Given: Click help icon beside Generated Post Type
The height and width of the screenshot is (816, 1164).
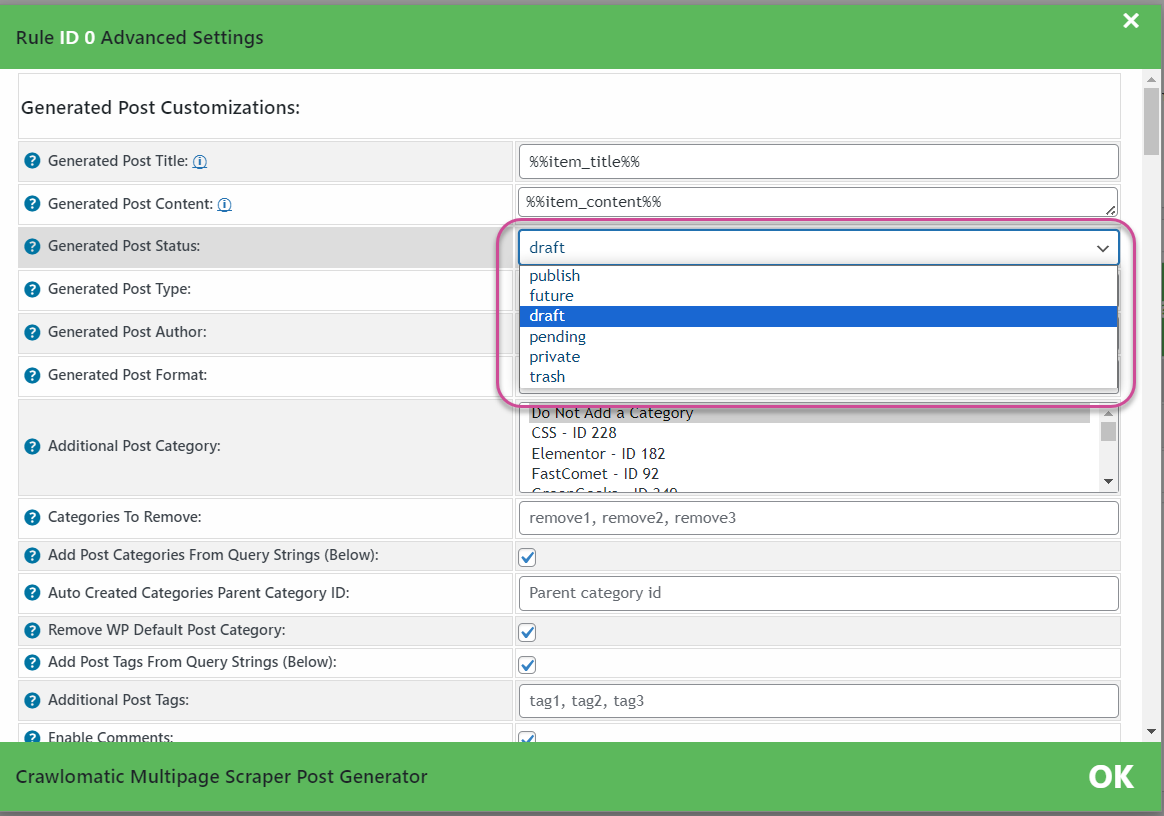Looking at the screenshot, I should click(x=32, y=289).
